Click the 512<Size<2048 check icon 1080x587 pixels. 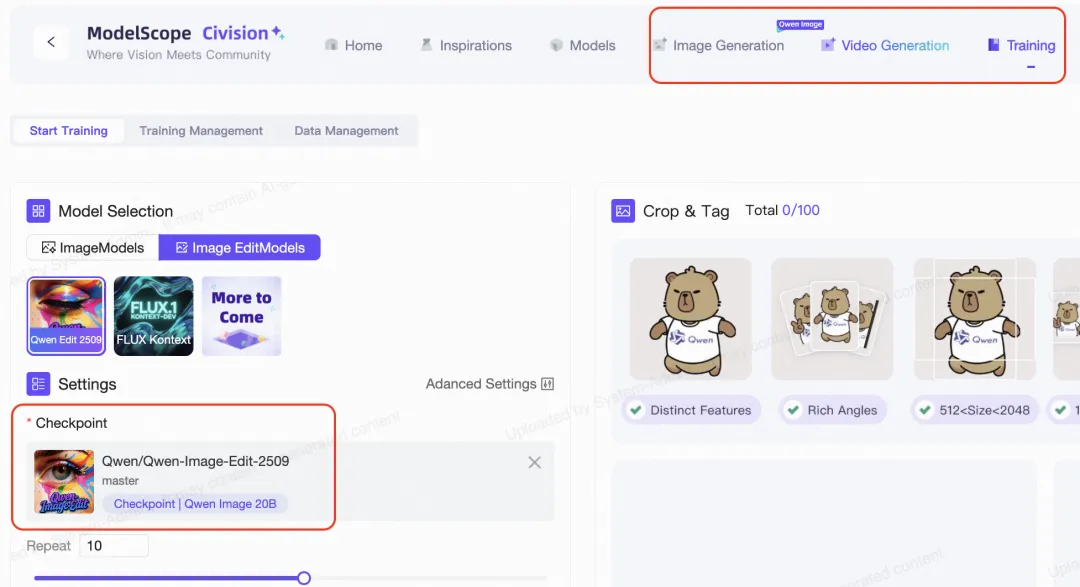pyautogui.click(x=925, y=410)
